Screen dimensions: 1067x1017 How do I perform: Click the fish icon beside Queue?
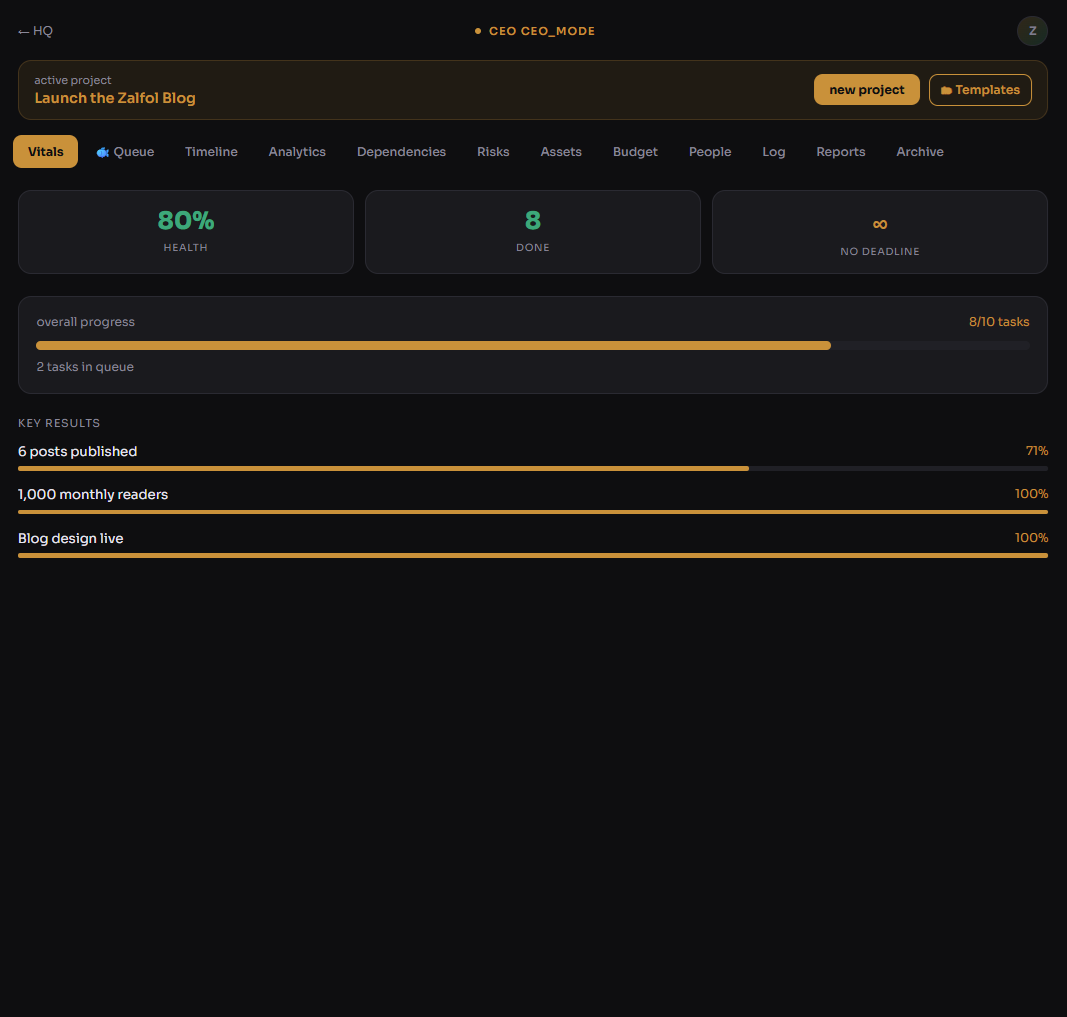(x=102, y=152)
